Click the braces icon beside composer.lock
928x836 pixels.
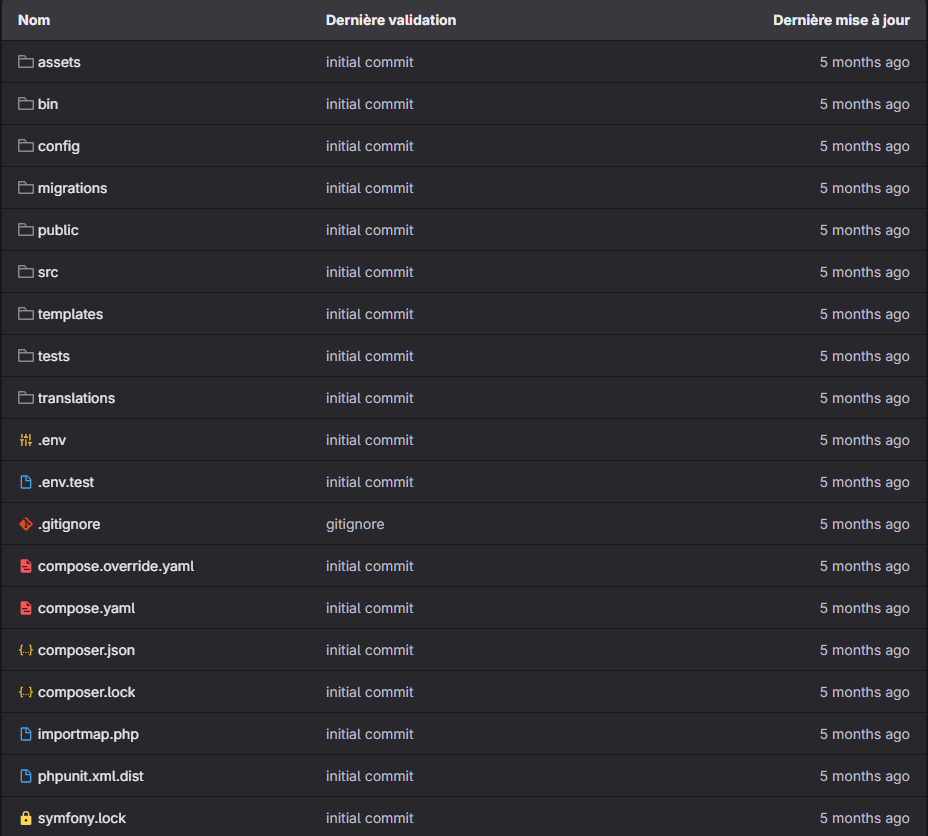[25, 692]
